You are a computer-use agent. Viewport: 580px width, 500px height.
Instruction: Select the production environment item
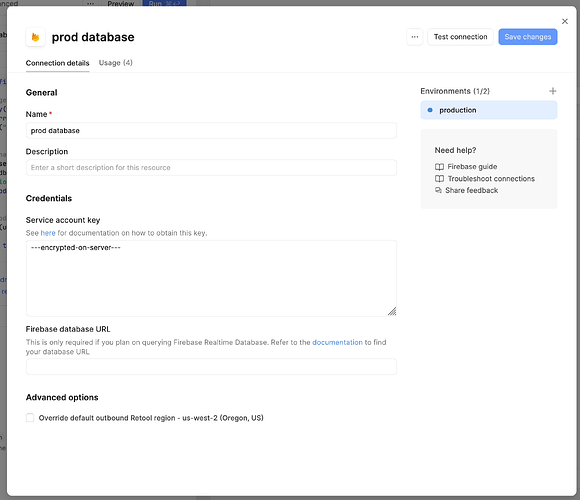coord(489,110)
